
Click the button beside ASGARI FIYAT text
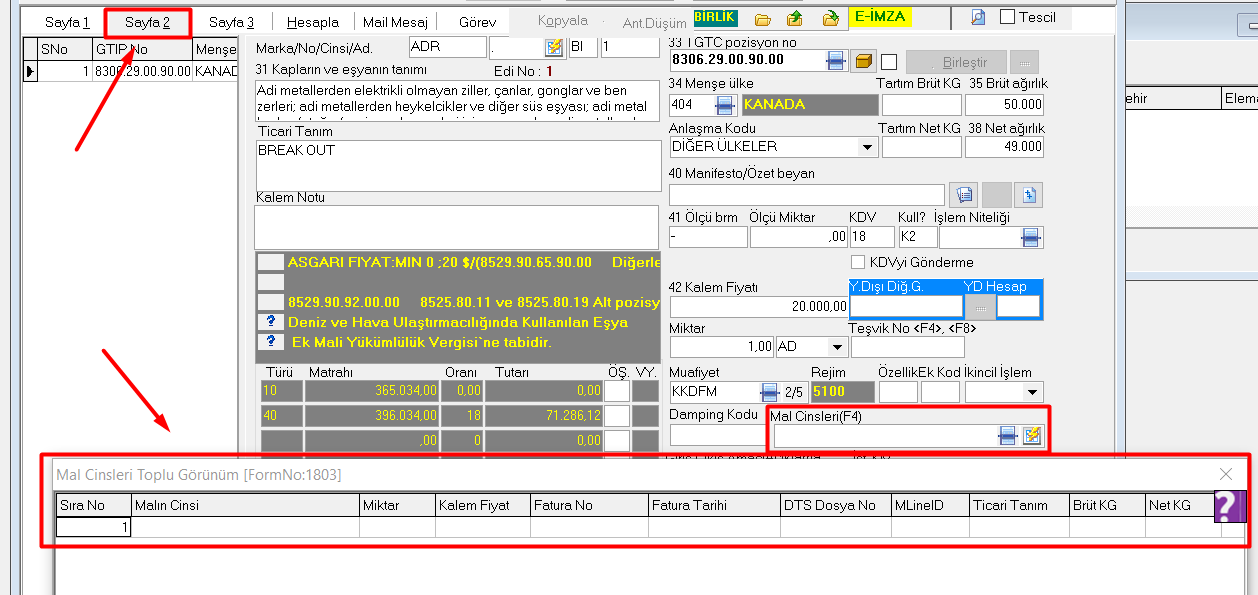click(x=269, y=262)
